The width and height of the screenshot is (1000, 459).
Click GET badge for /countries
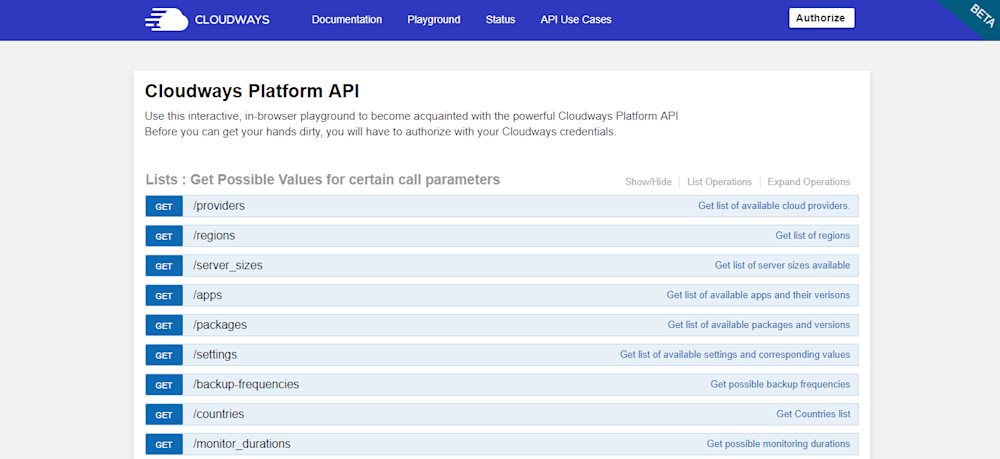click(164, 414)
